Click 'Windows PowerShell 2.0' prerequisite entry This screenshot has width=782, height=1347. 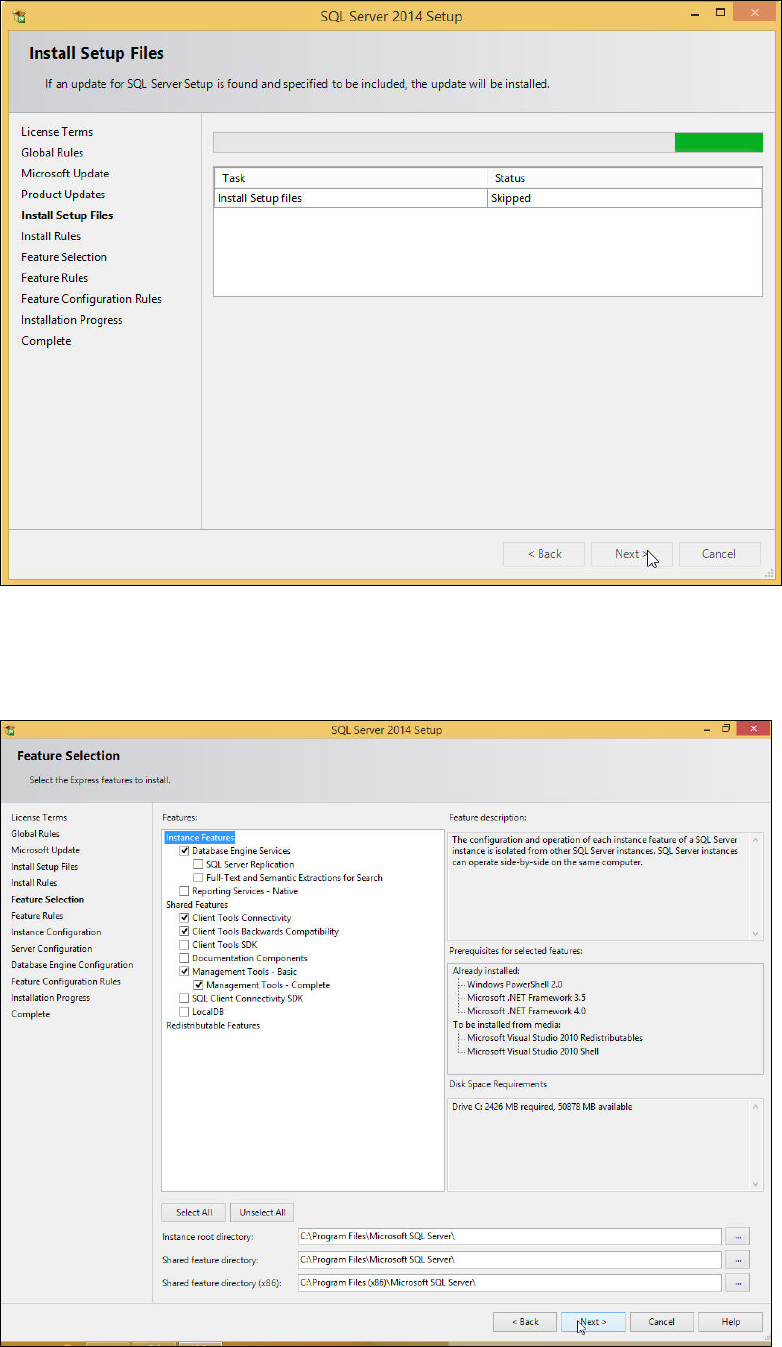517,984
